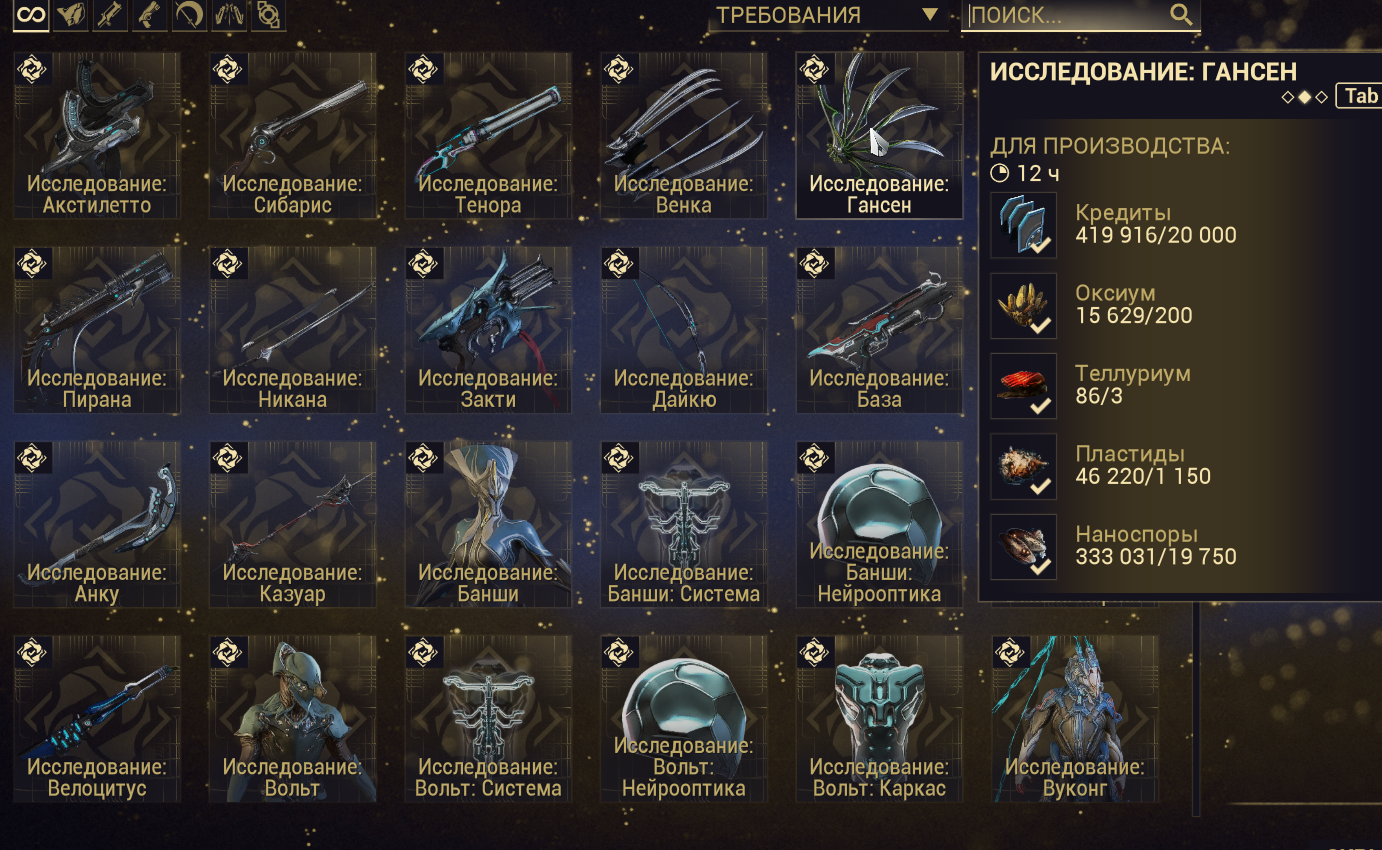The image size is (1382, 850).
Task: Click the Теллуриум resource icon
Action: 1023,386
